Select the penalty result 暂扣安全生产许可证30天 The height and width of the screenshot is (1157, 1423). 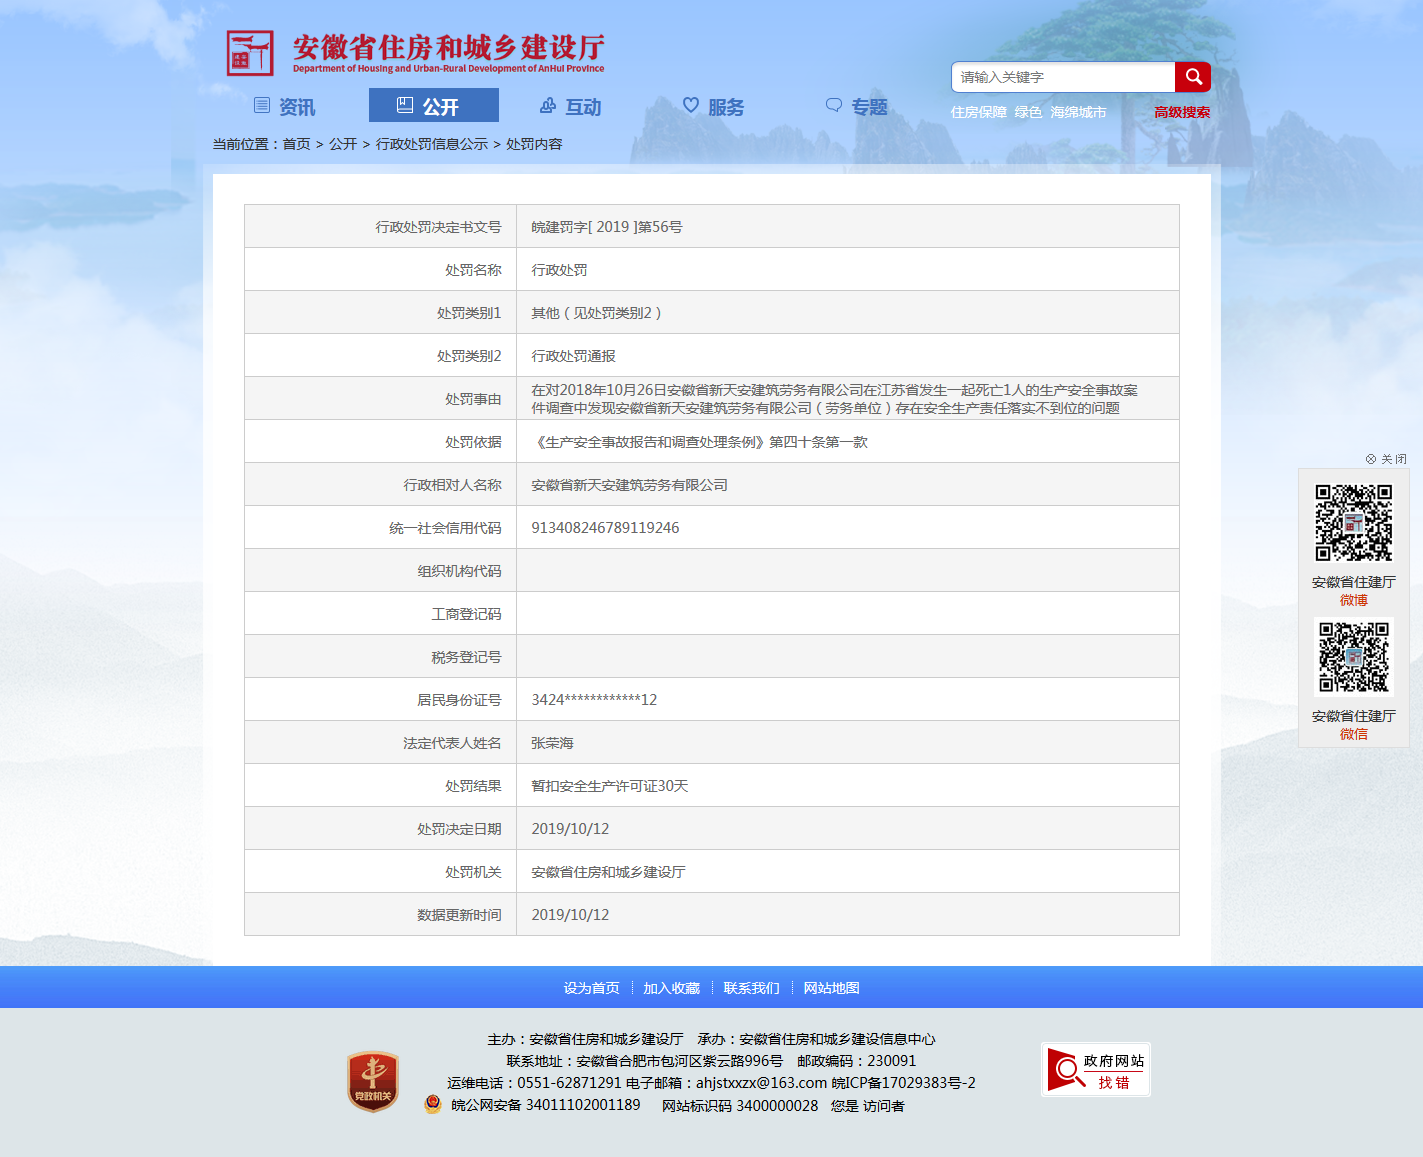click(609, 786)
